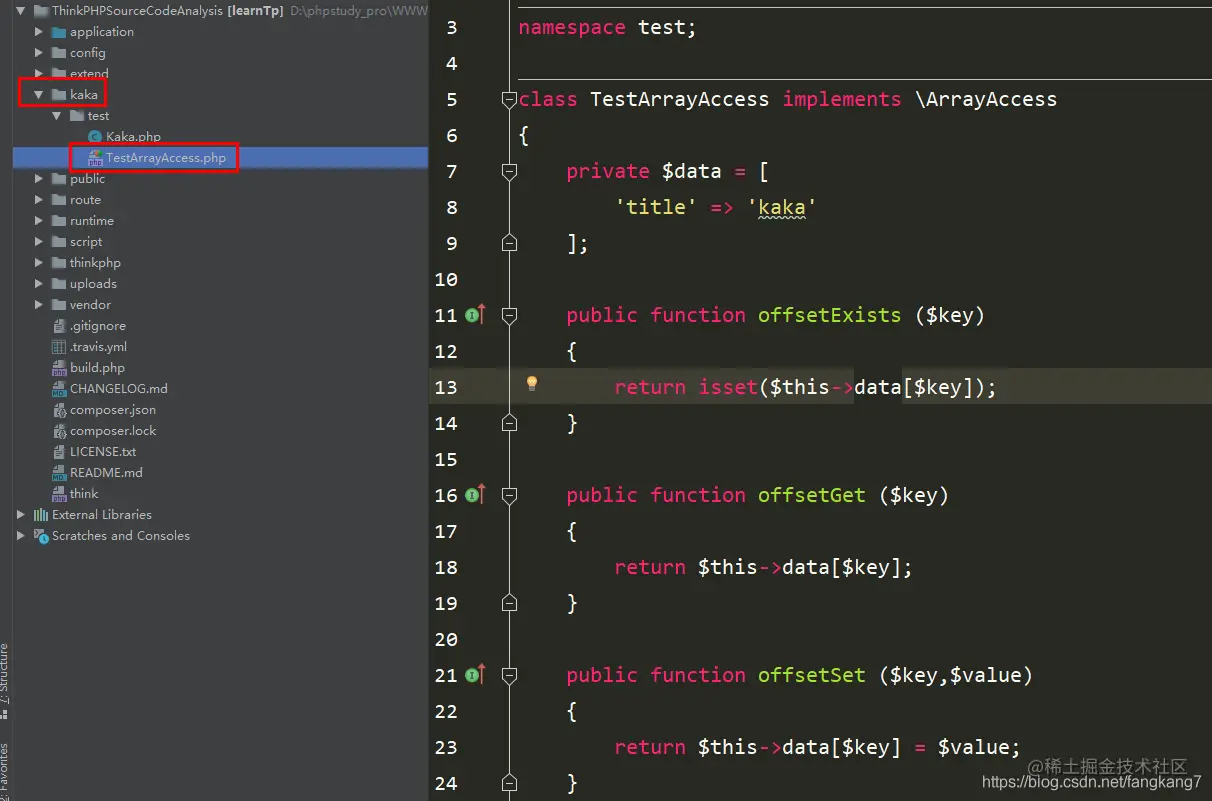Click the implements gutter icon on line 21
The image size is (1212, 801).
coord(475,675)
